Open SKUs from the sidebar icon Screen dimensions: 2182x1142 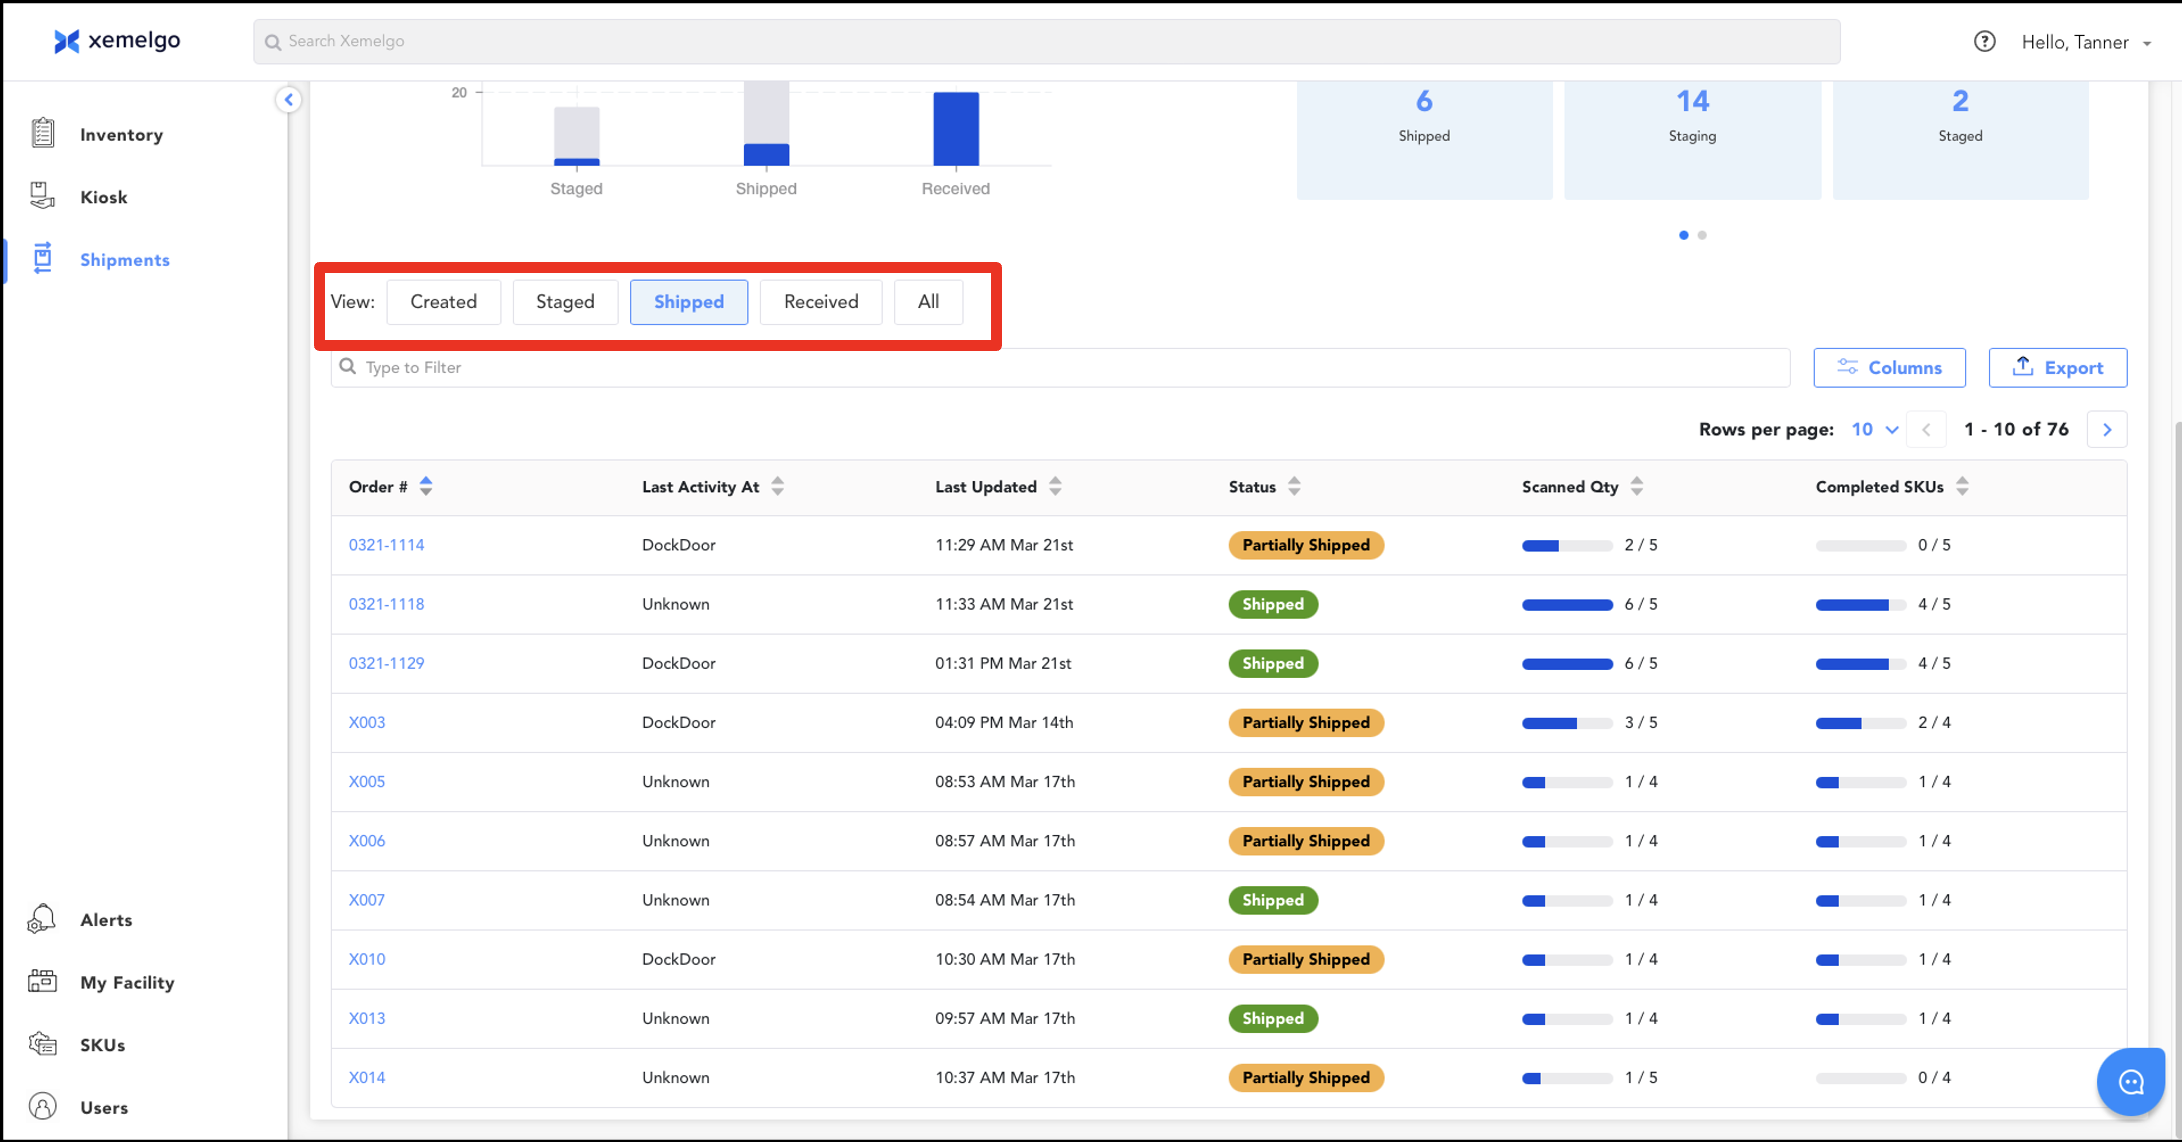[42, 1044]
